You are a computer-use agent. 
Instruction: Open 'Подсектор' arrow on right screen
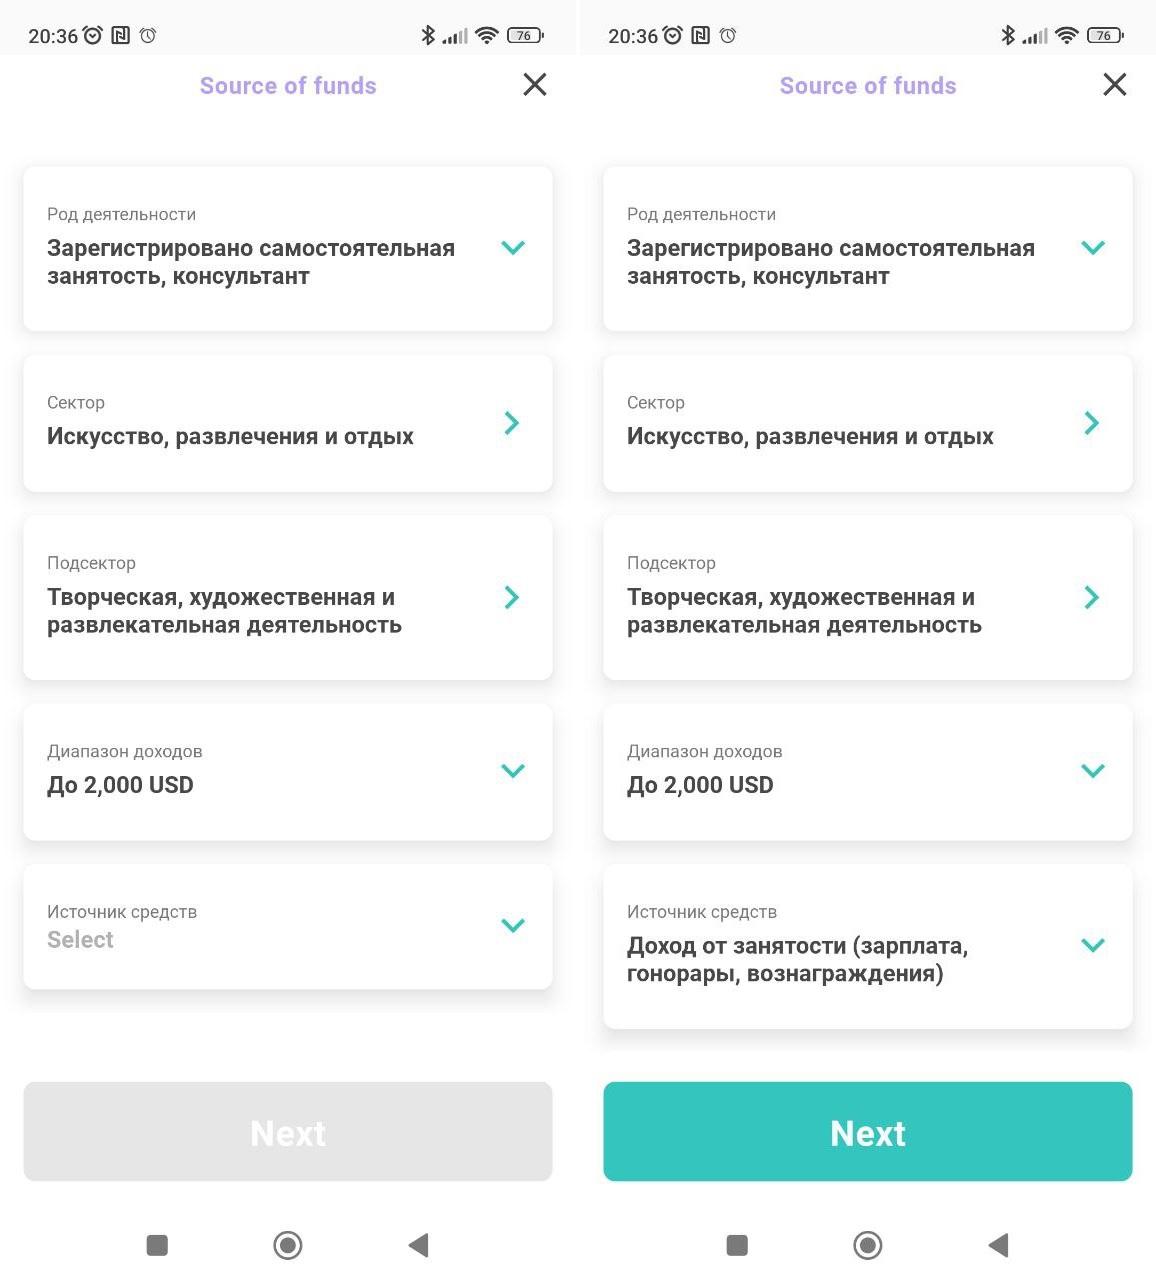pos(1092,598)
